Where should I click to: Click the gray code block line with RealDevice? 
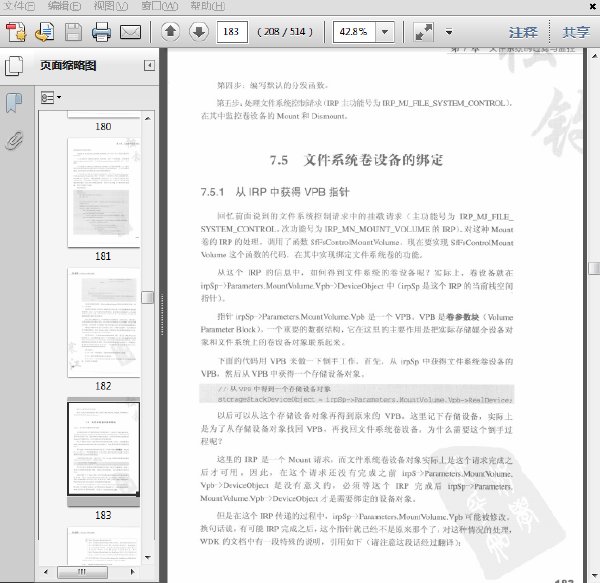pos(365,400)
